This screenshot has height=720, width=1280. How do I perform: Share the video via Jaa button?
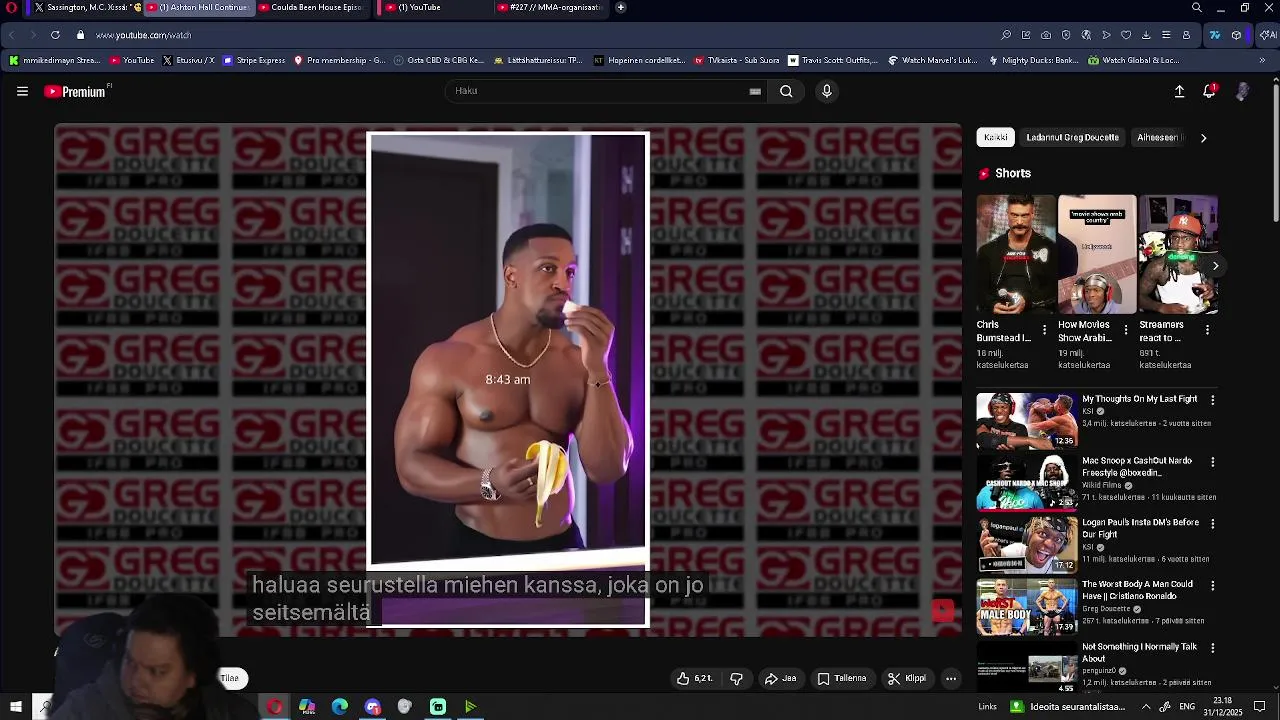click(x=780, y=678)
